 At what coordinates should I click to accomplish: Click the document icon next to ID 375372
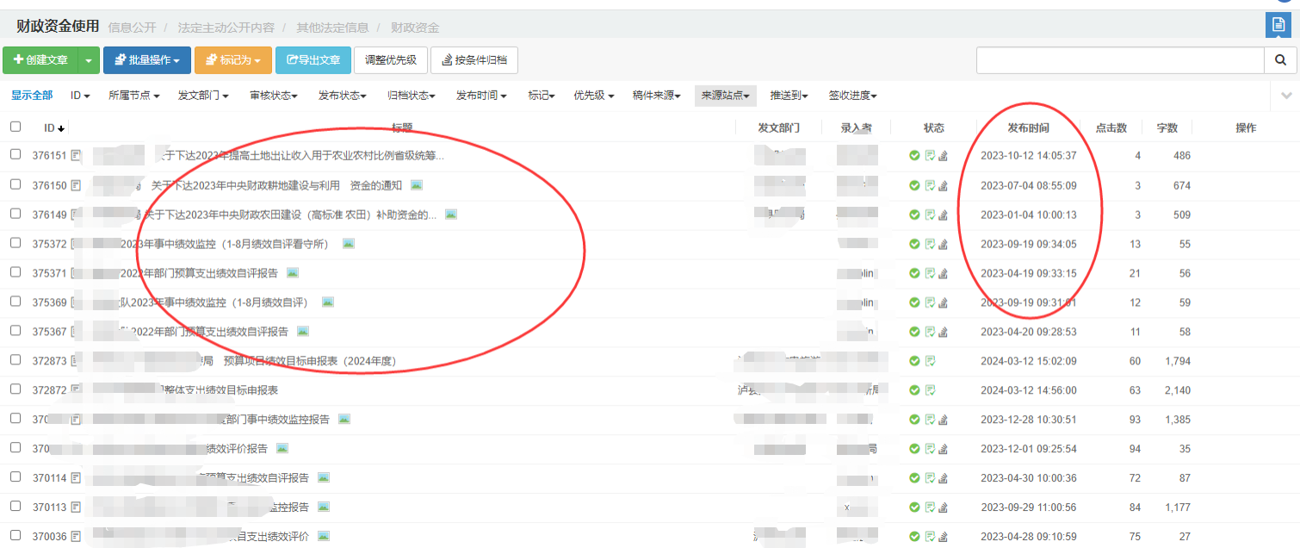(76, 244)
